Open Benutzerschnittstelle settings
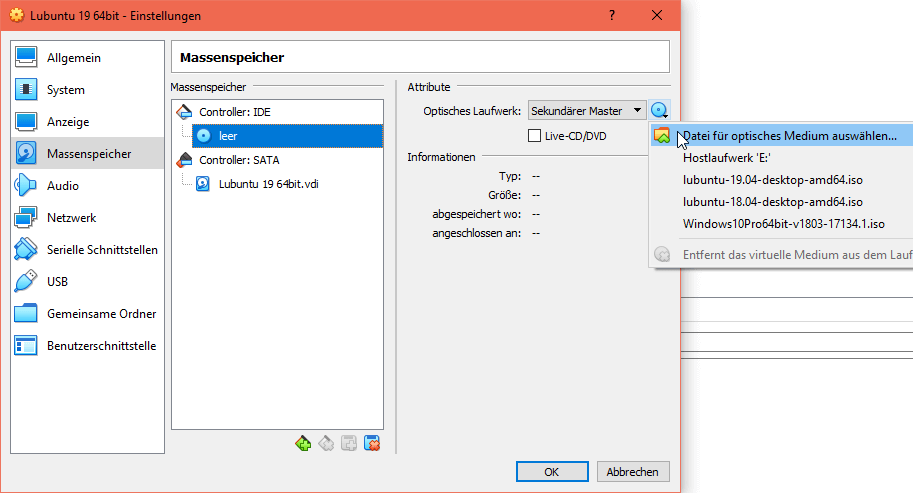 87,346
